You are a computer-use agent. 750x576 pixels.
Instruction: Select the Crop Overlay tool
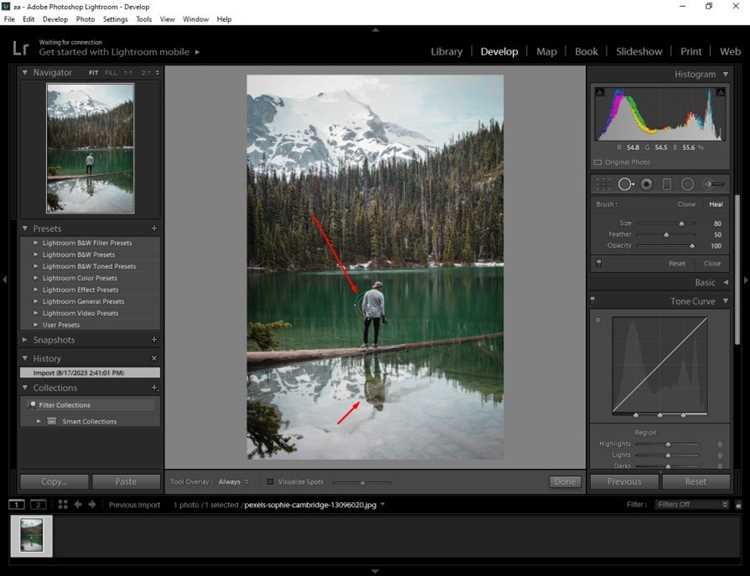click(603, 184)
